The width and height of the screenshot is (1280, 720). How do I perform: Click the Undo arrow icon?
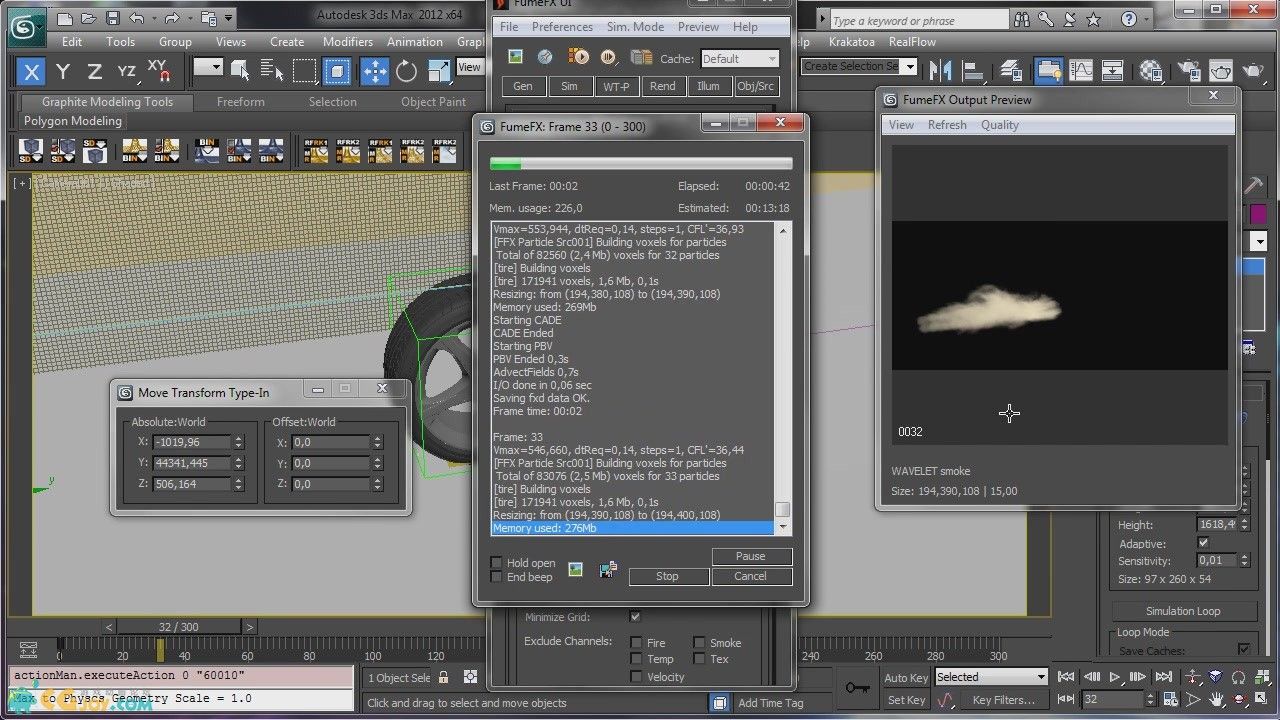[x=137, y=18]
